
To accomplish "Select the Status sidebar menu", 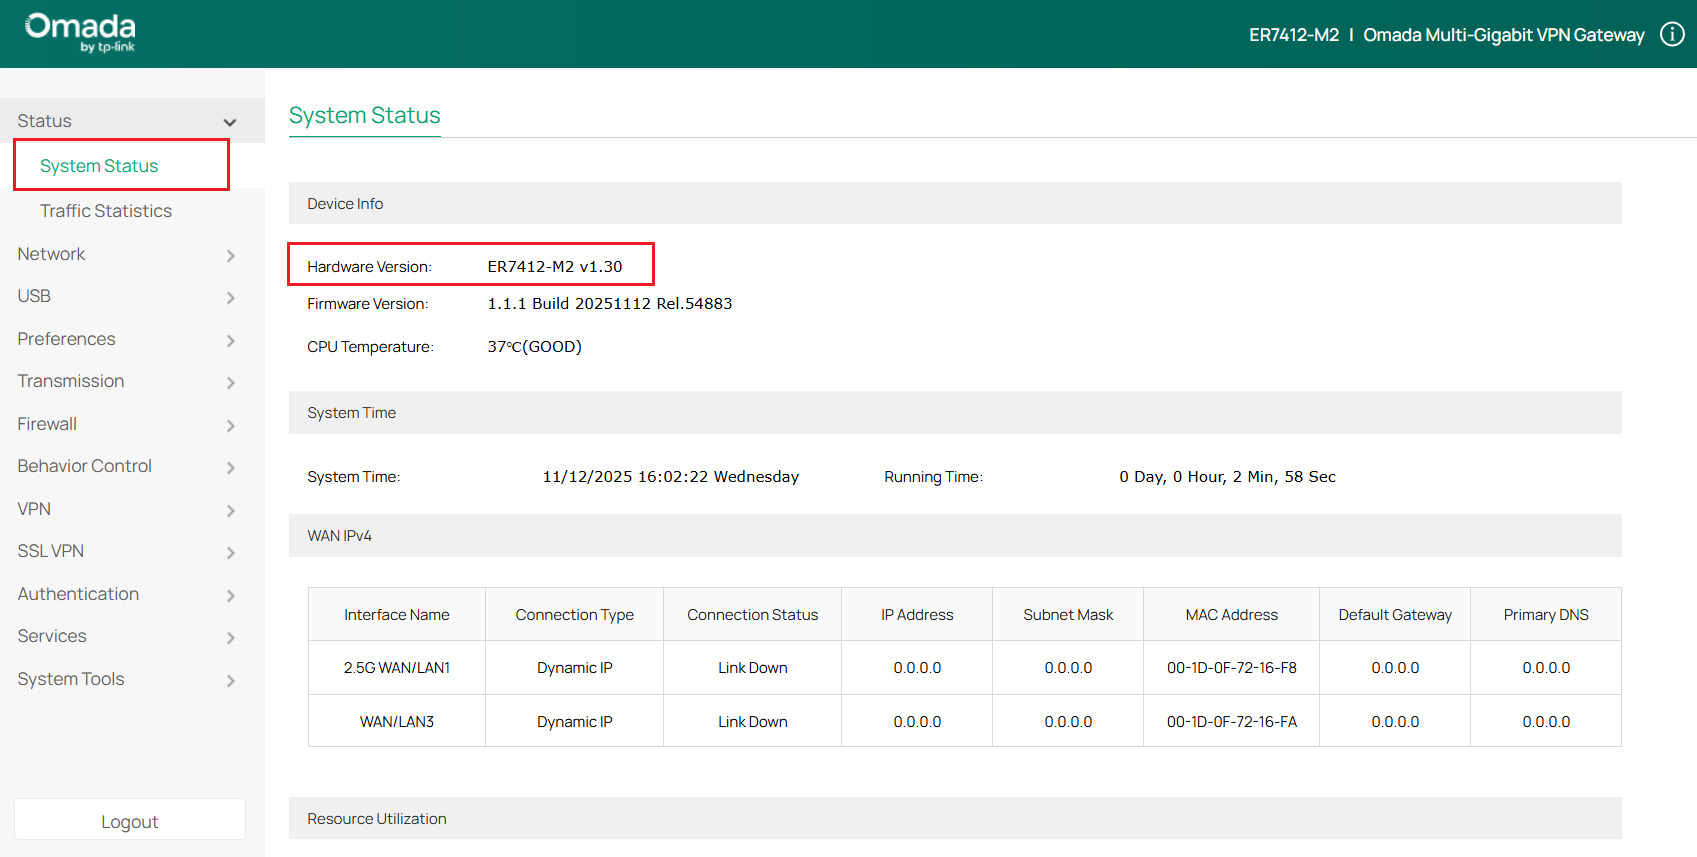I will [132, 121].
